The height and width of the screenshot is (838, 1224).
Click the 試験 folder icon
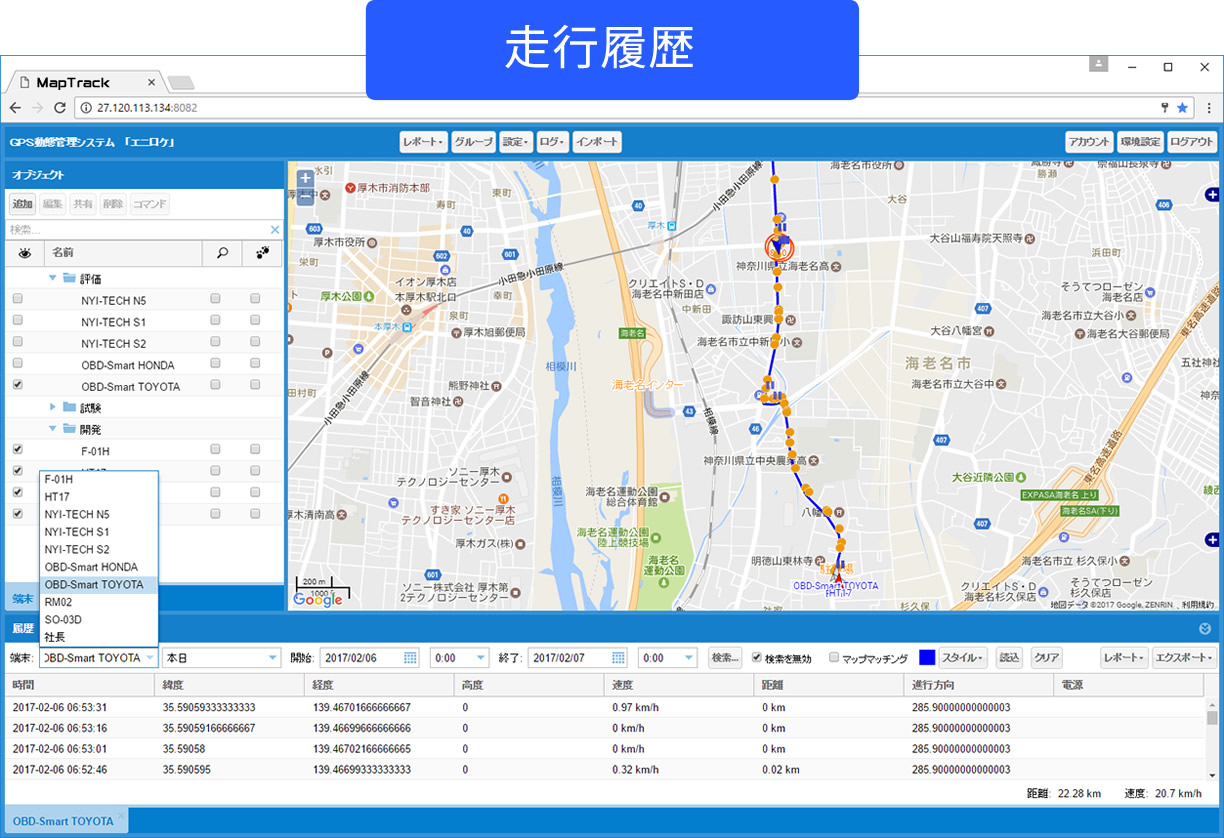point(69,408)
